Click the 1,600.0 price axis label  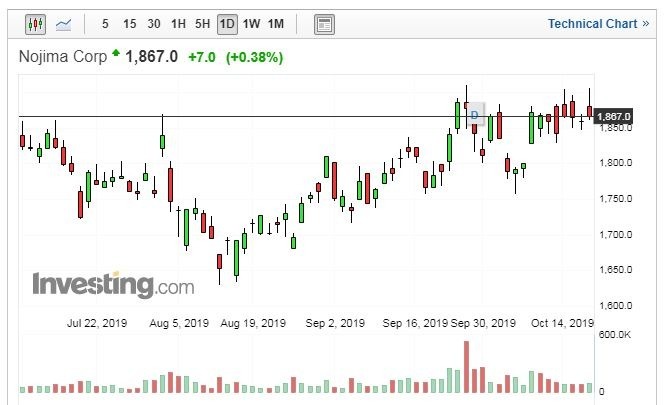616,305
